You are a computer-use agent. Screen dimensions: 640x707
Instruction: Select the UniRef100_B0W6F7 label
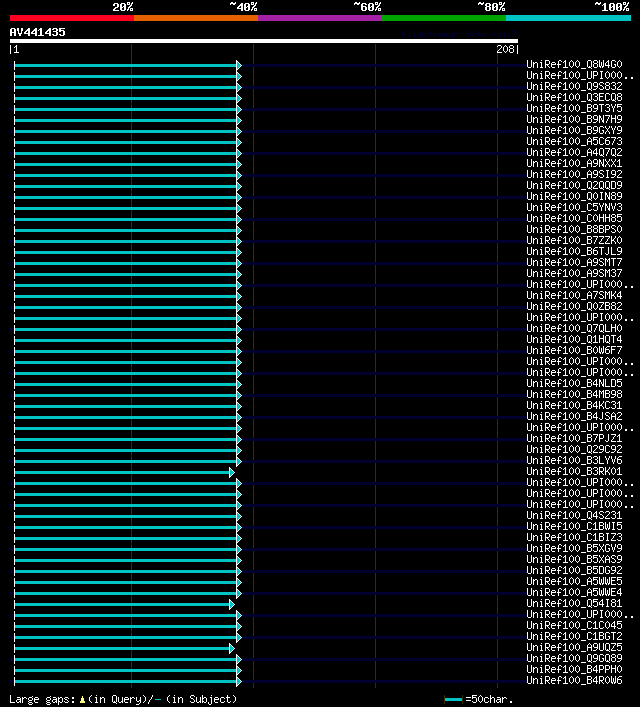pyautogui.click(x=574, y=350)
